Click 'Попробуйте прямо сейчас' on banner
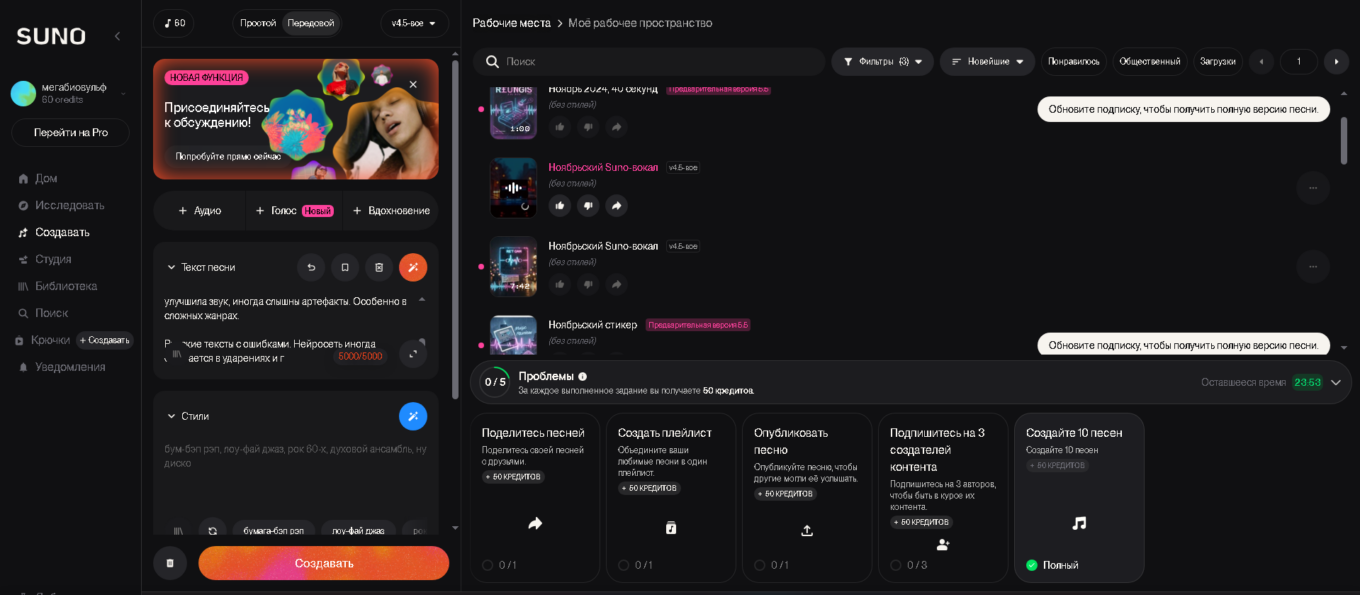1360x595 pixels. point(228,156)
